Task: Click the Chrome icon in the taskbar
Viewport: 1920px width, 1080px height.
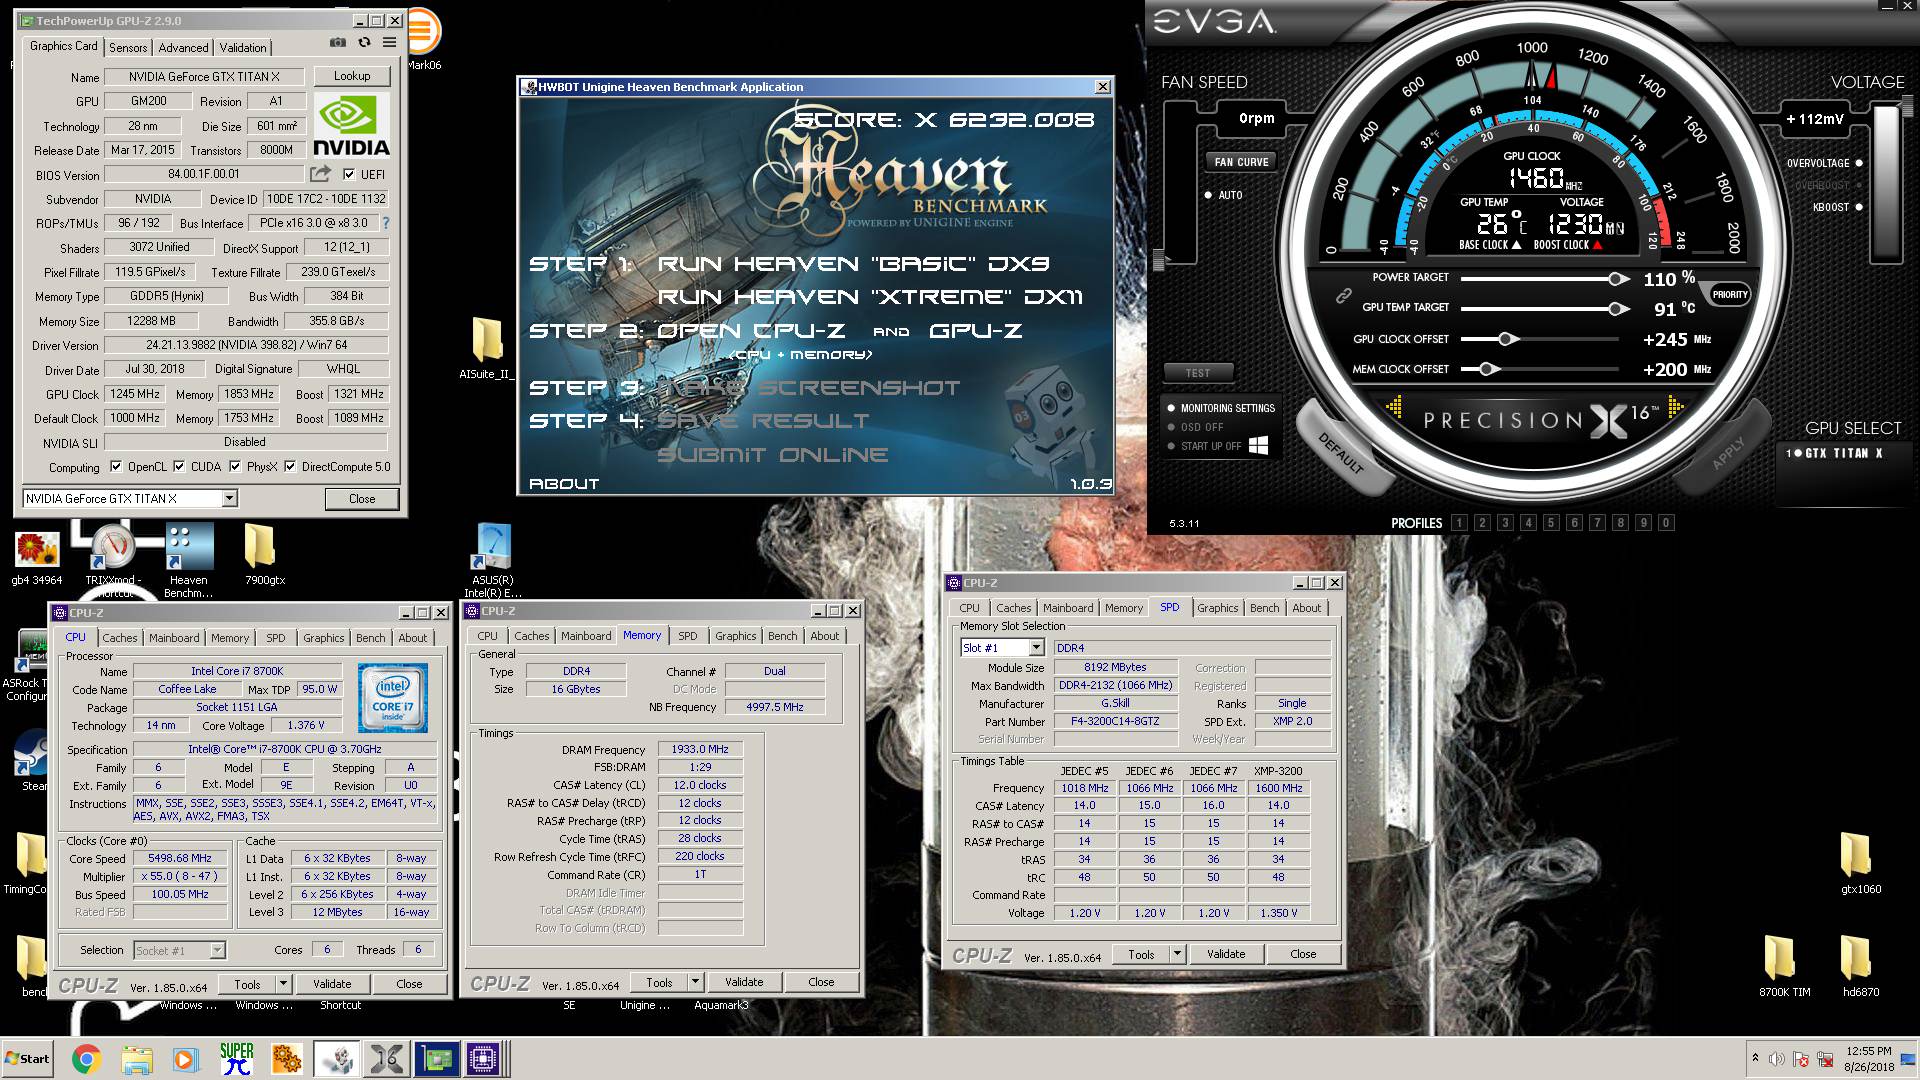Action: point(86,1059)
